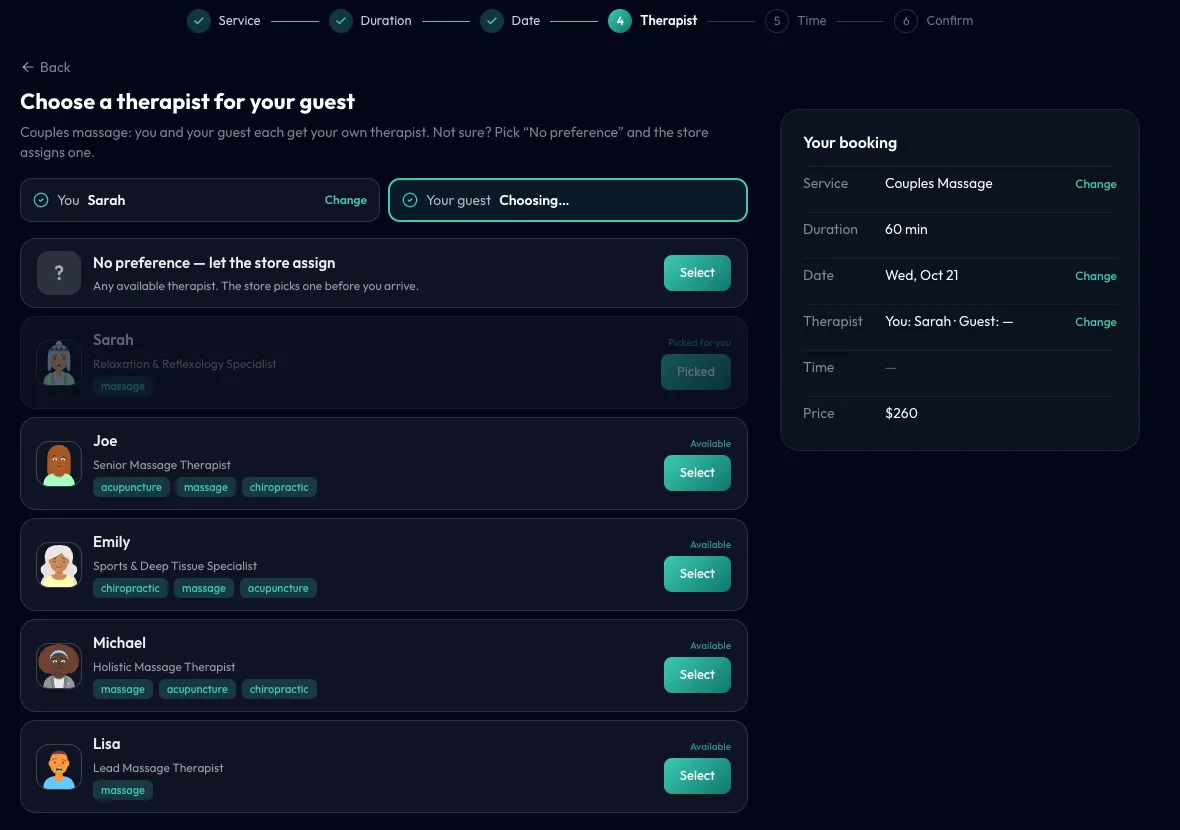Click the step 4 Therapist circle

(620, 21)
